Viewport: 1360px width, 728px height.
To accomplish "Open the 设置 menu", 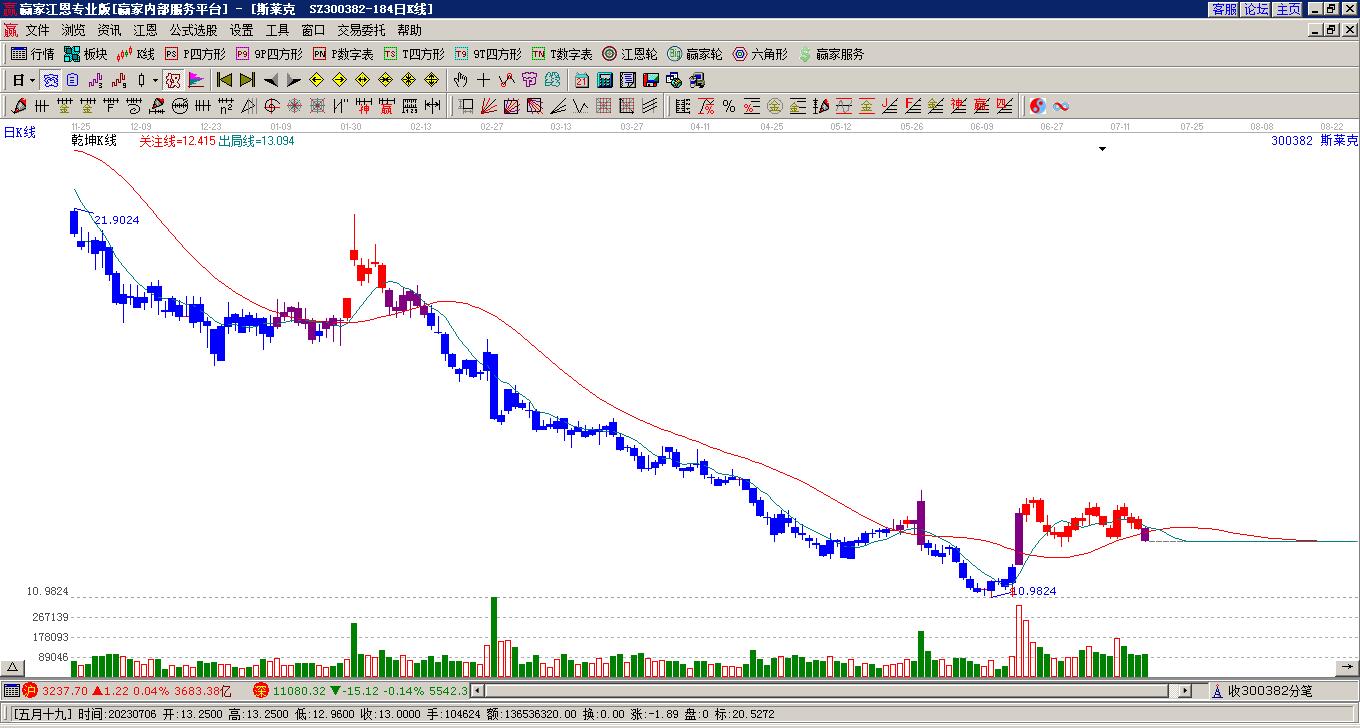I will 241,31.
